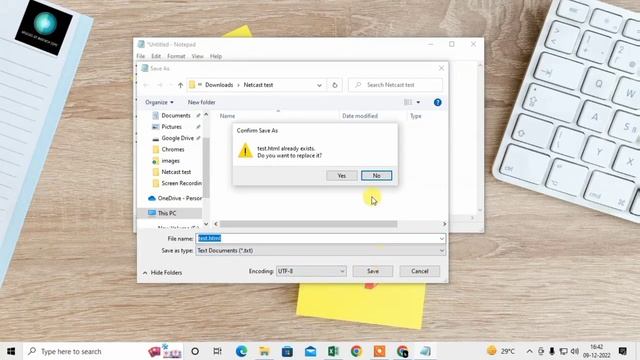Open the view options dropdown arrow

pos(418,102)
